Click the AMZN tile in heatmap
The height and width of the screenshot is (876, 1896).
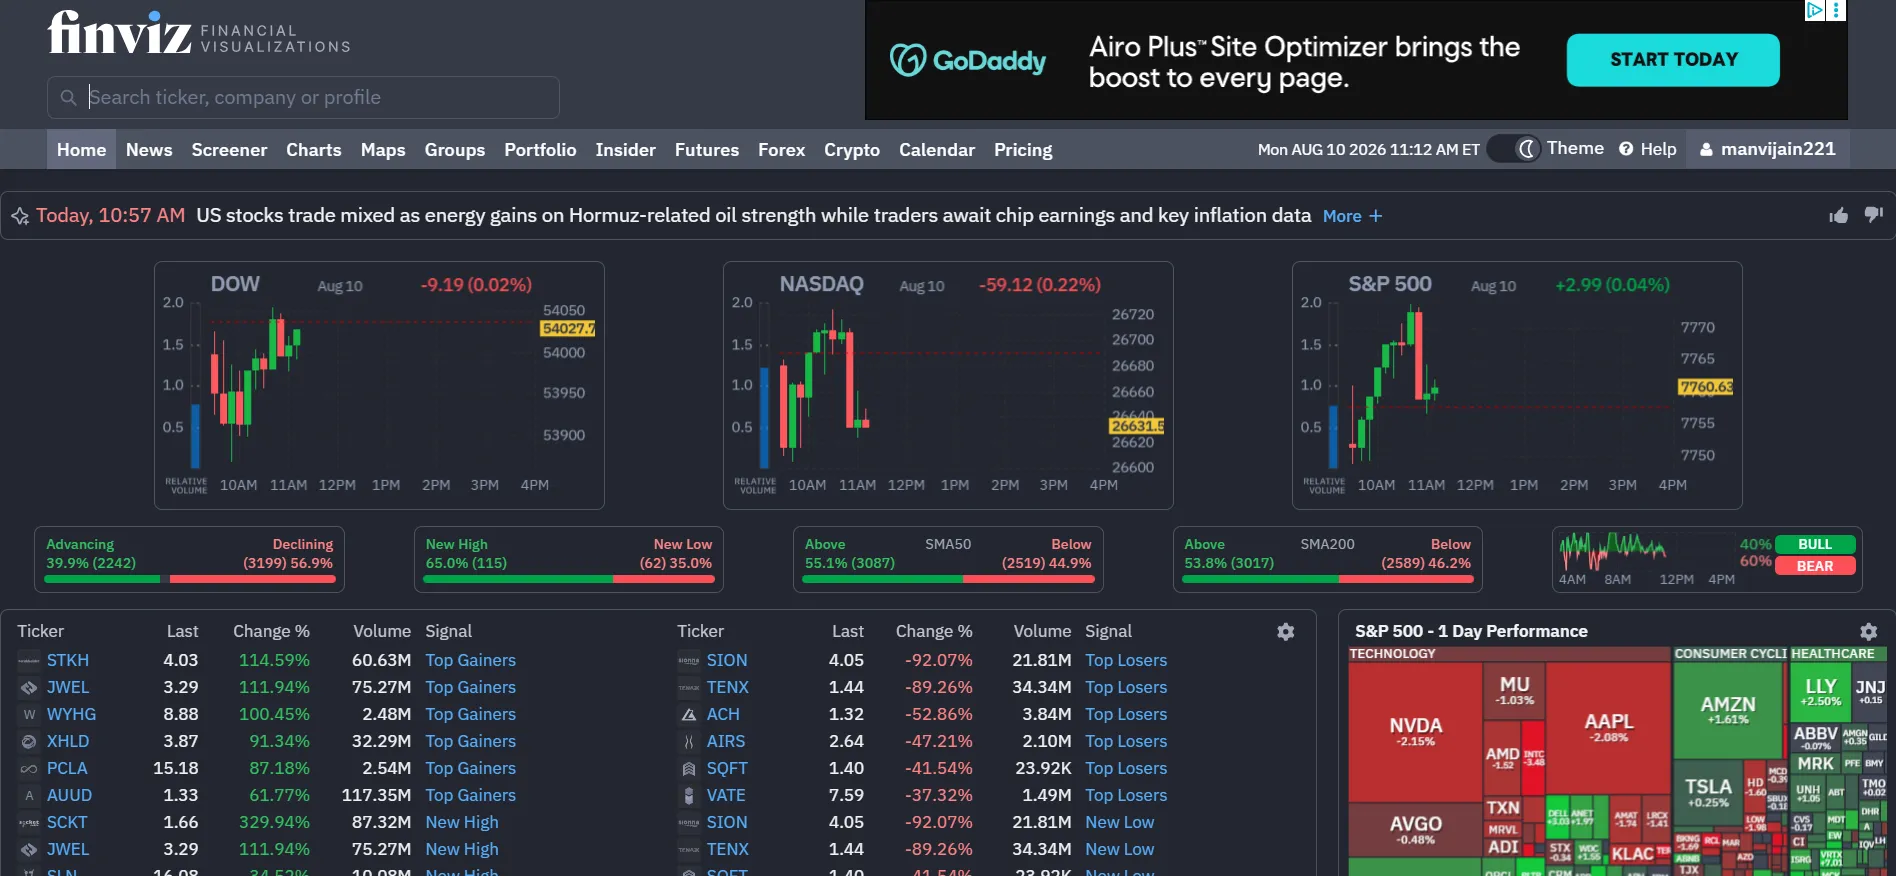(1728, 710)
